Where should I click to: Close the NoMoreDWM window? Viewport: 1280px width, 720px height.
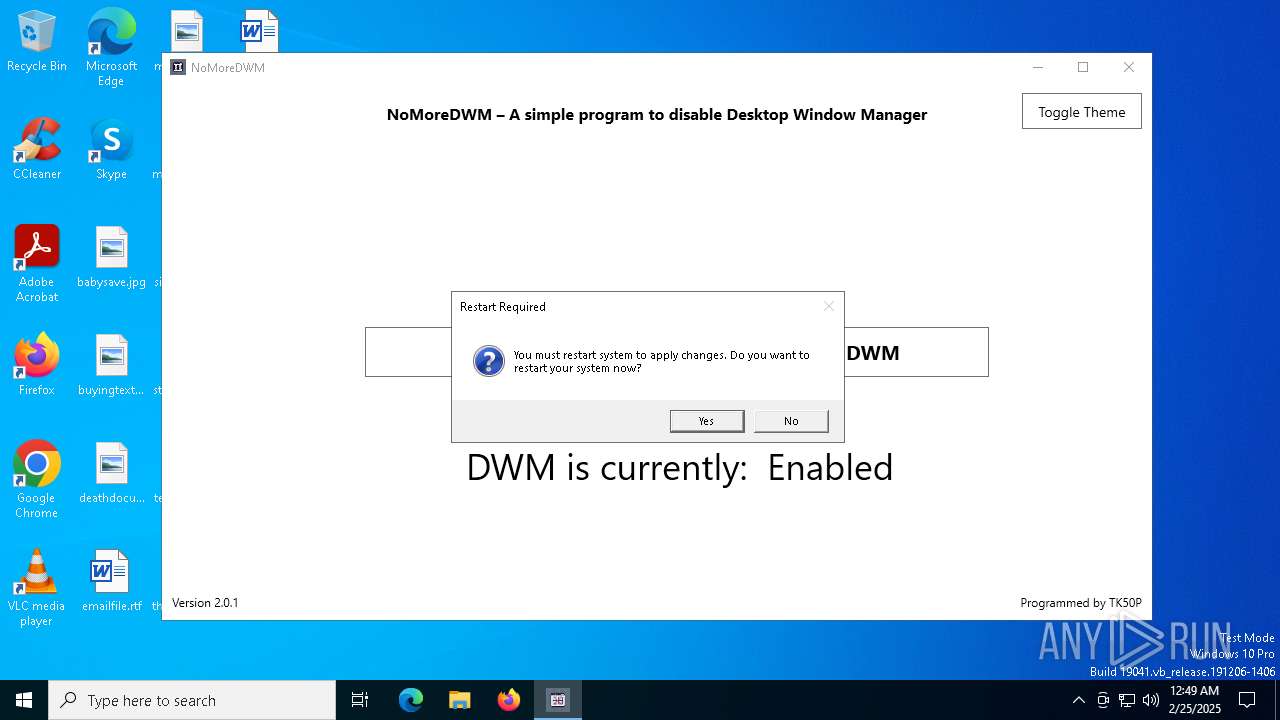click(x=1129, y=67)
